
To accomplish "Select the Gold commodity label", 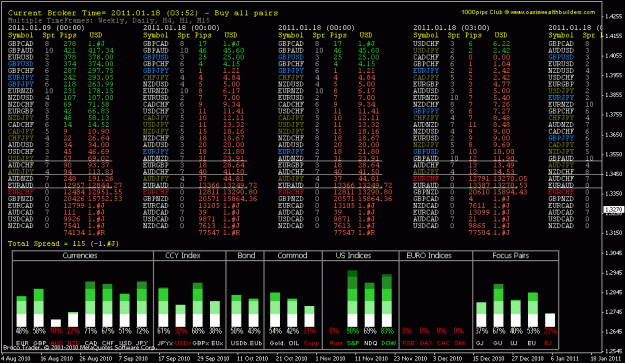I will tap(276, 343).
